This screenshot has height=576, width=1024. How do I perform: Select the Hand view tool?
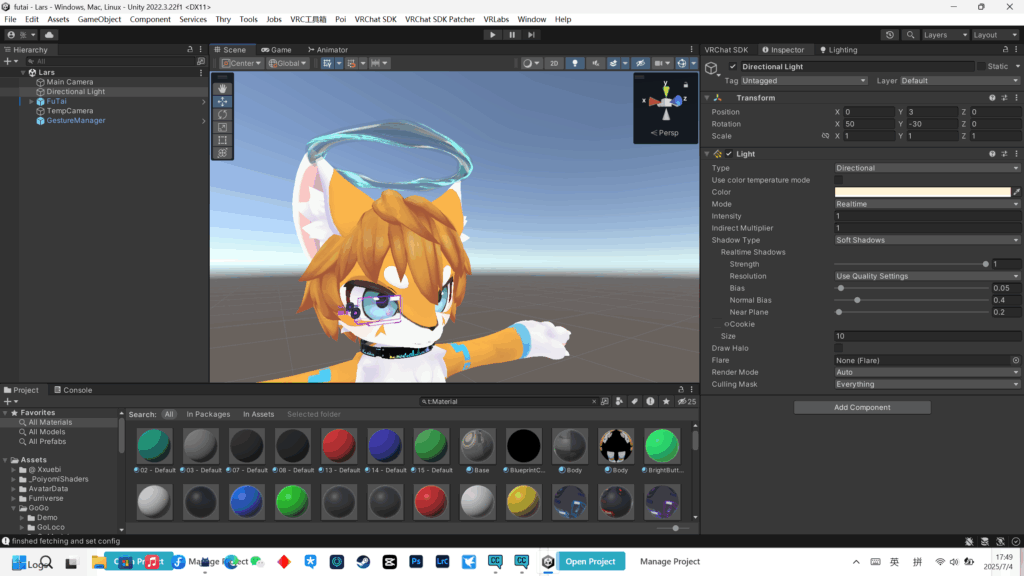point(223,88)
